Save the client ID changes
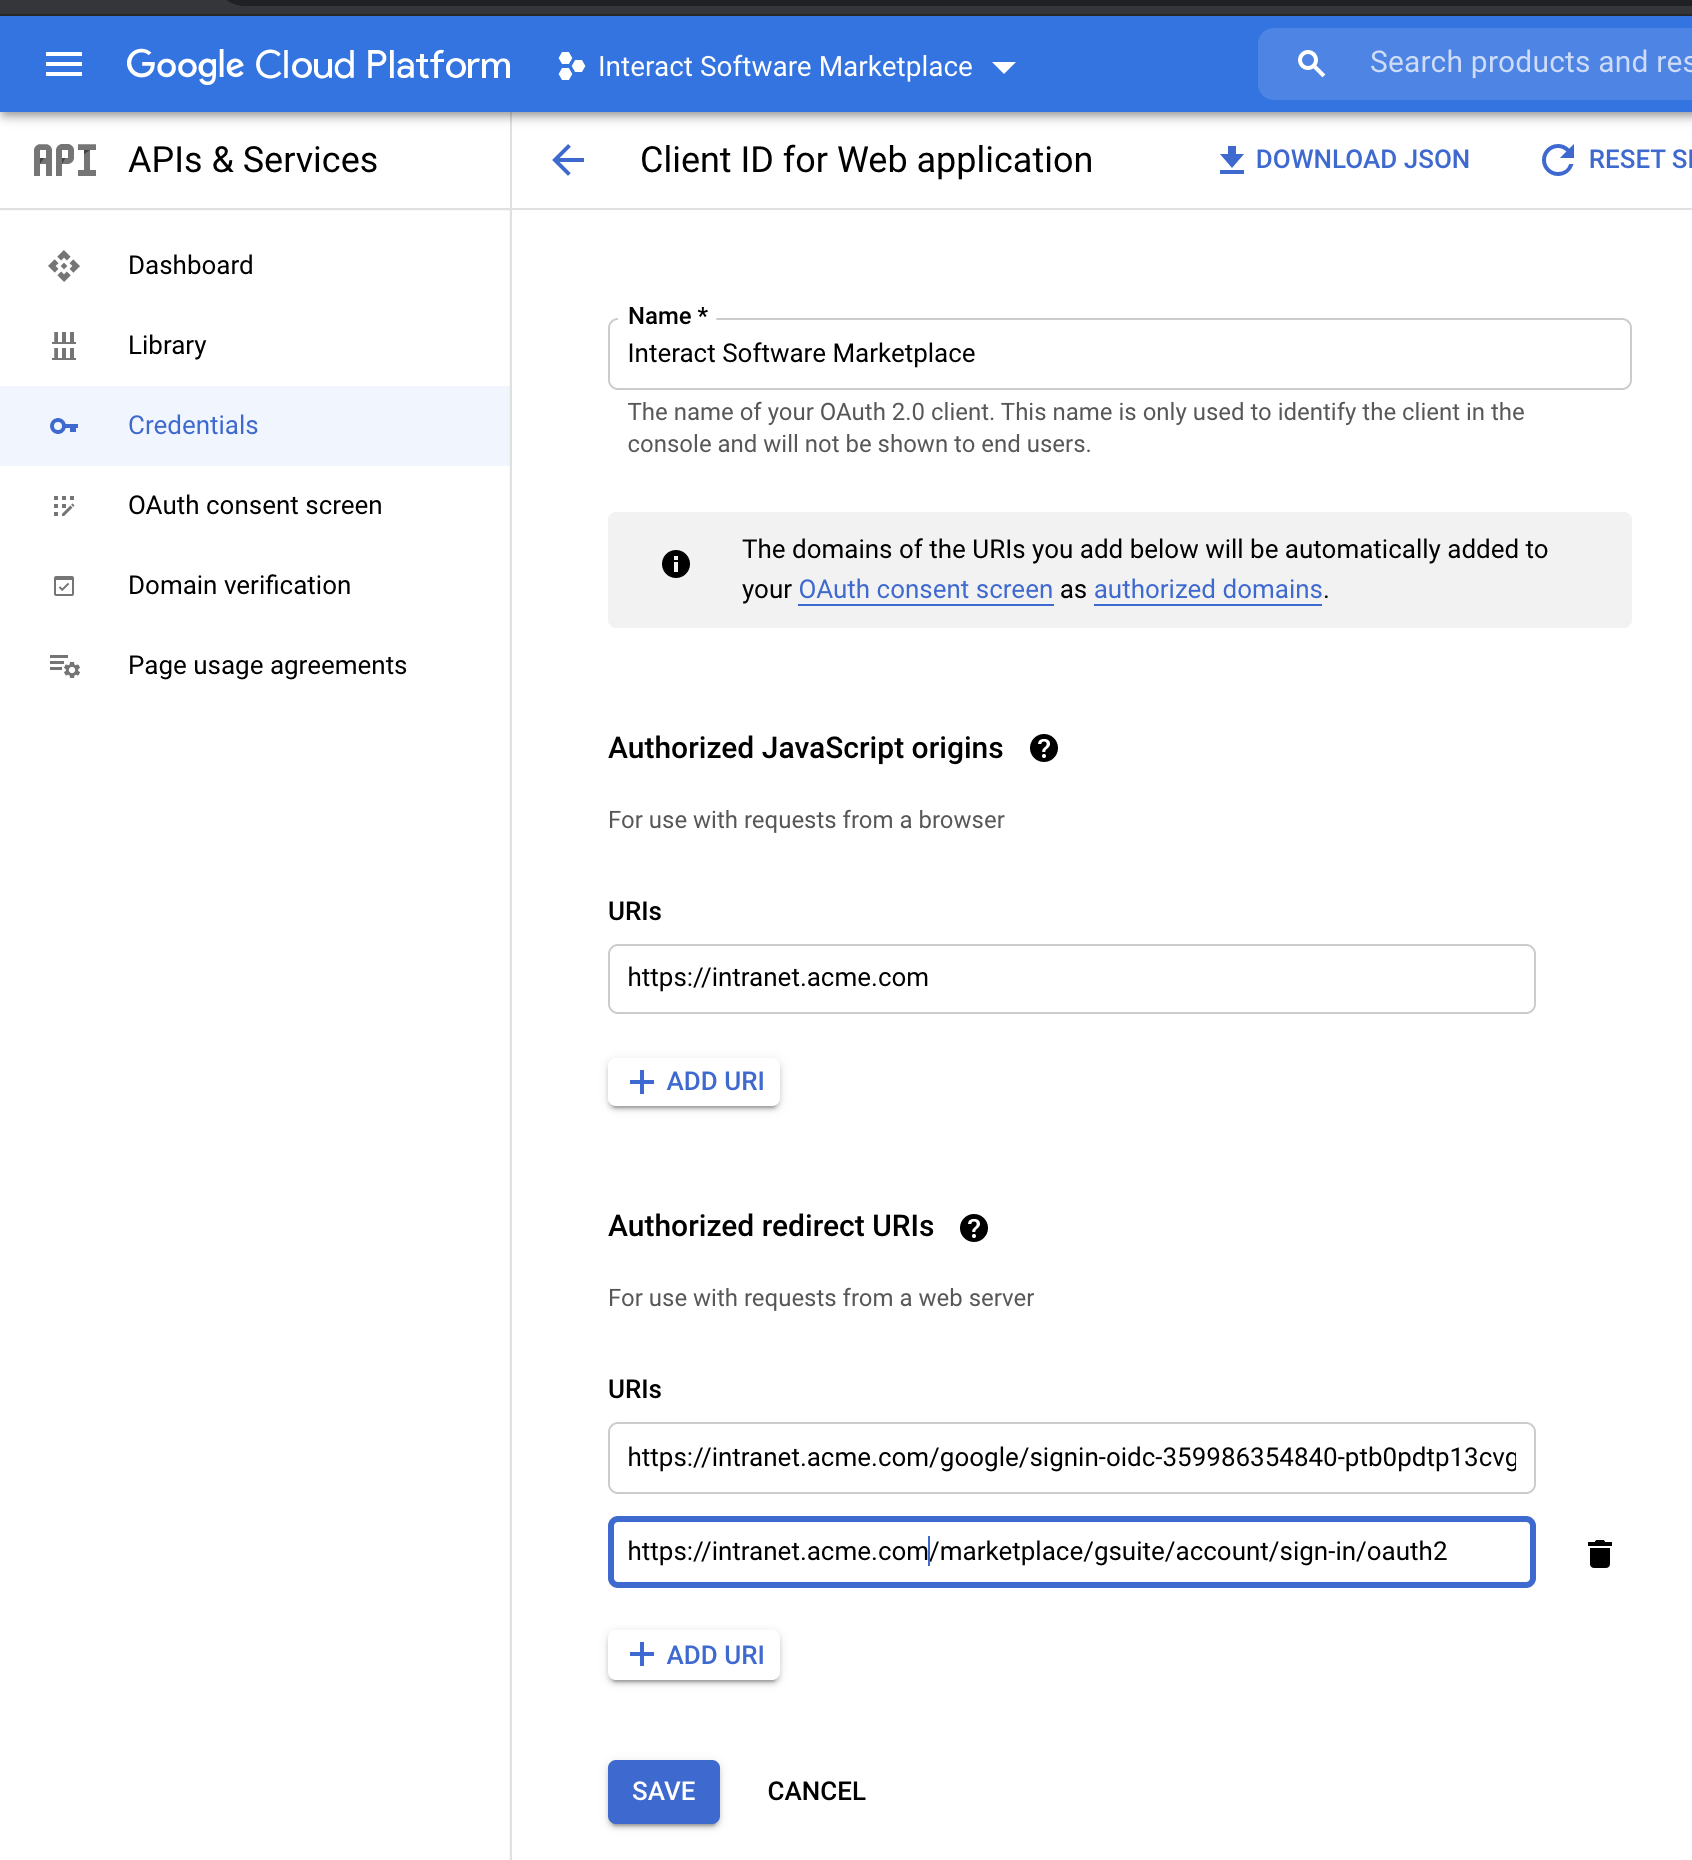Screen dimensions: 1692x1860 (664, 1792)
